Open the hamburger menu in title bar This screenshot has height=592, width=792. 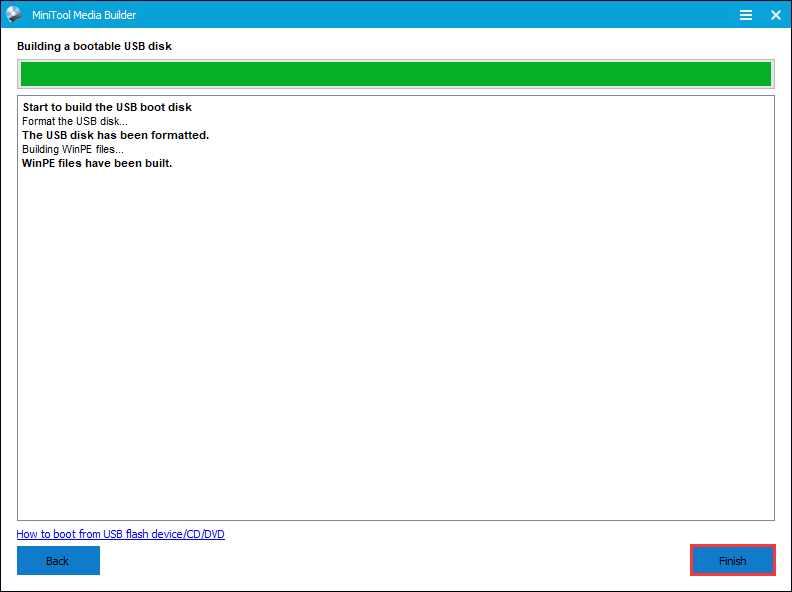[x=746, y=15]
